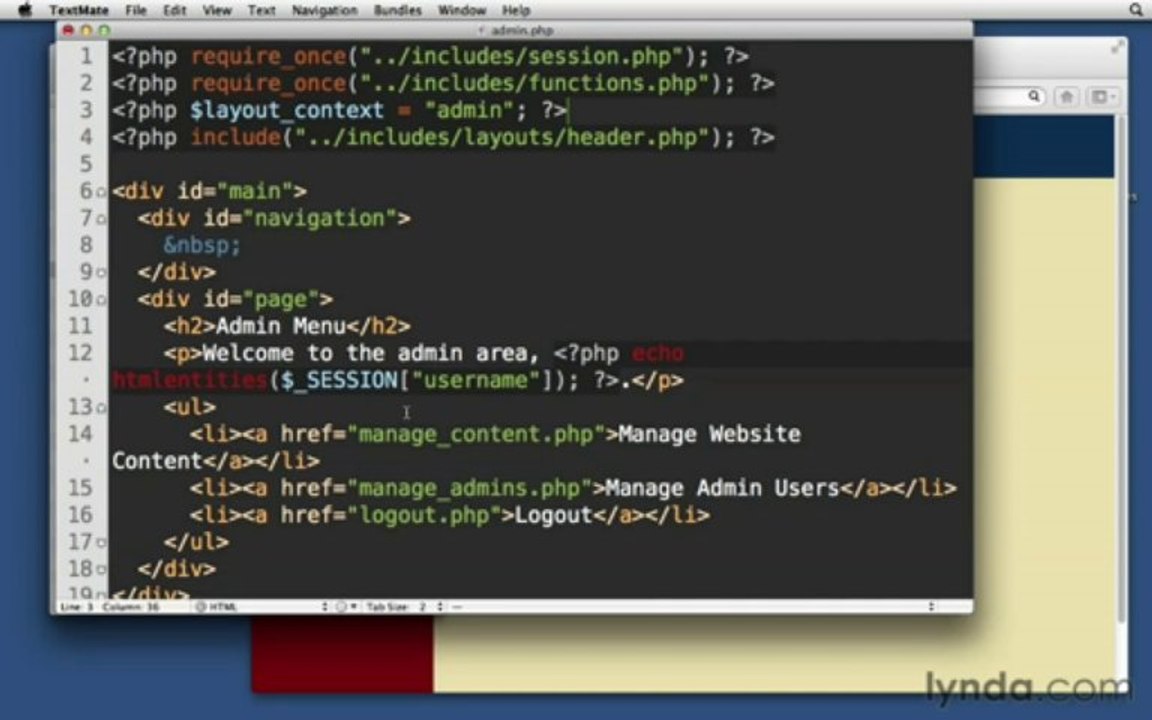The height and width of the screenshot is (720, 1152).
Task: Open the symbol list popup in the status bar
Action: [694, 607]
